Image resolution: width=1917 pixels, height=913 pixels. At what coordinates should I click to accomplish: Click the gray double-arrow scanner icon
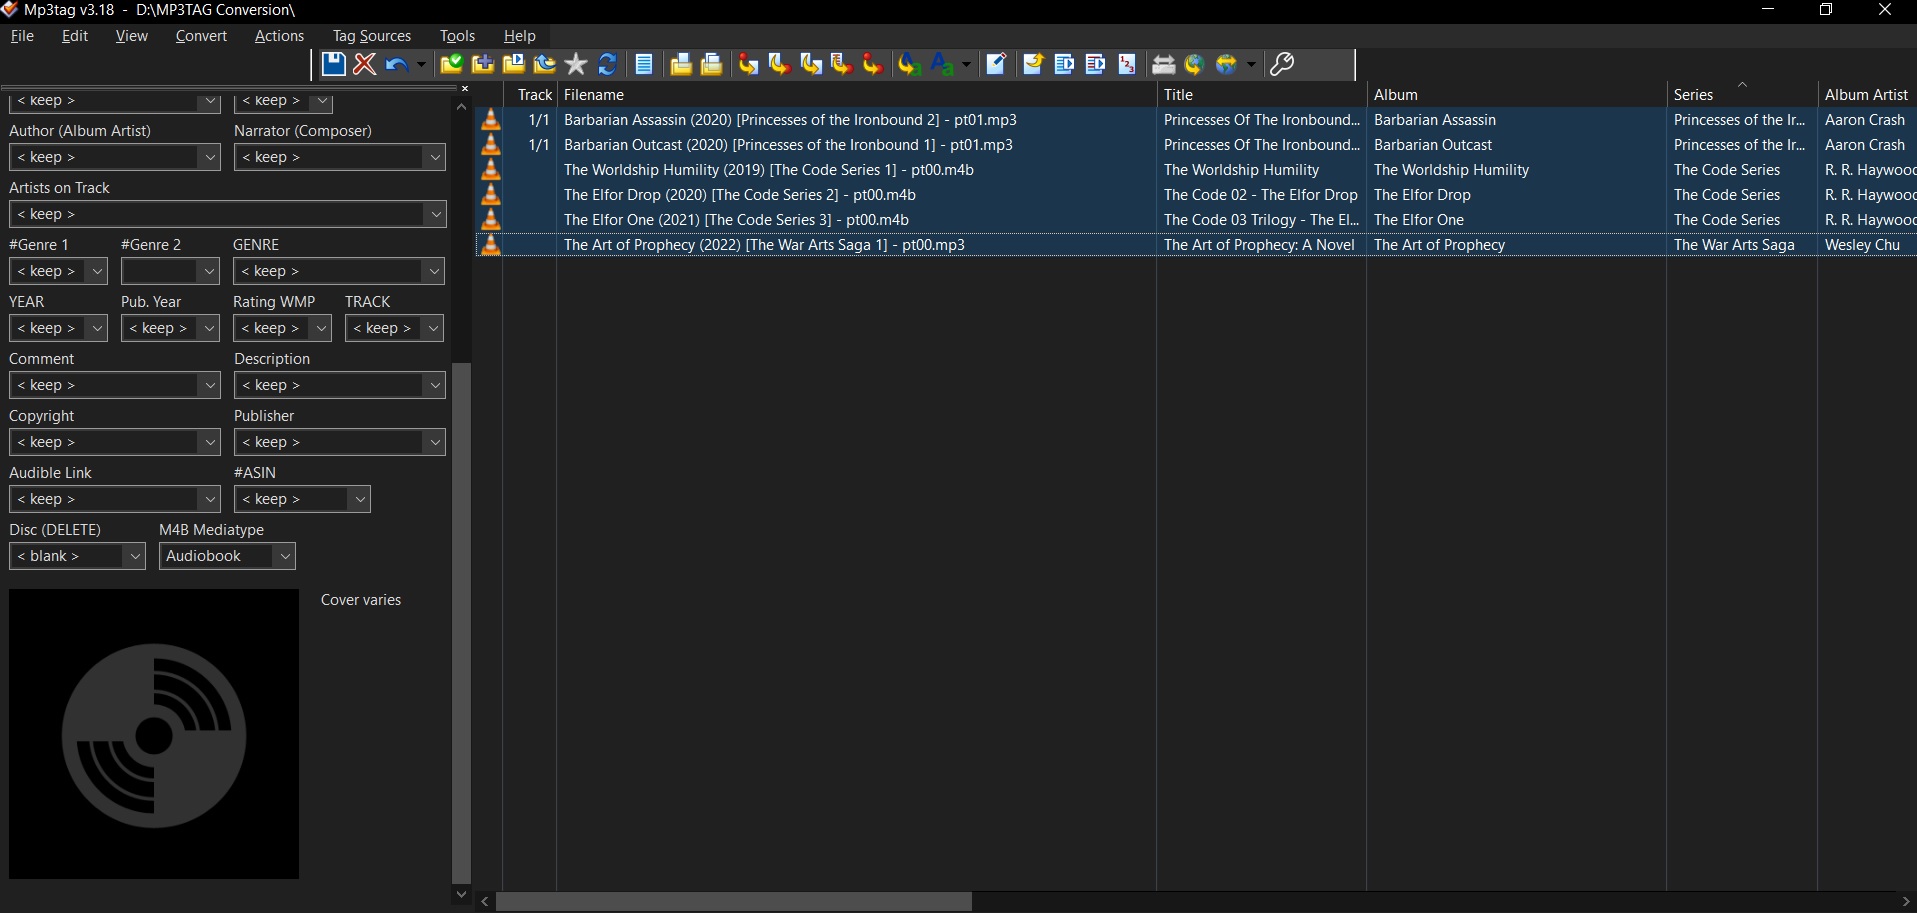point(1163,65)
